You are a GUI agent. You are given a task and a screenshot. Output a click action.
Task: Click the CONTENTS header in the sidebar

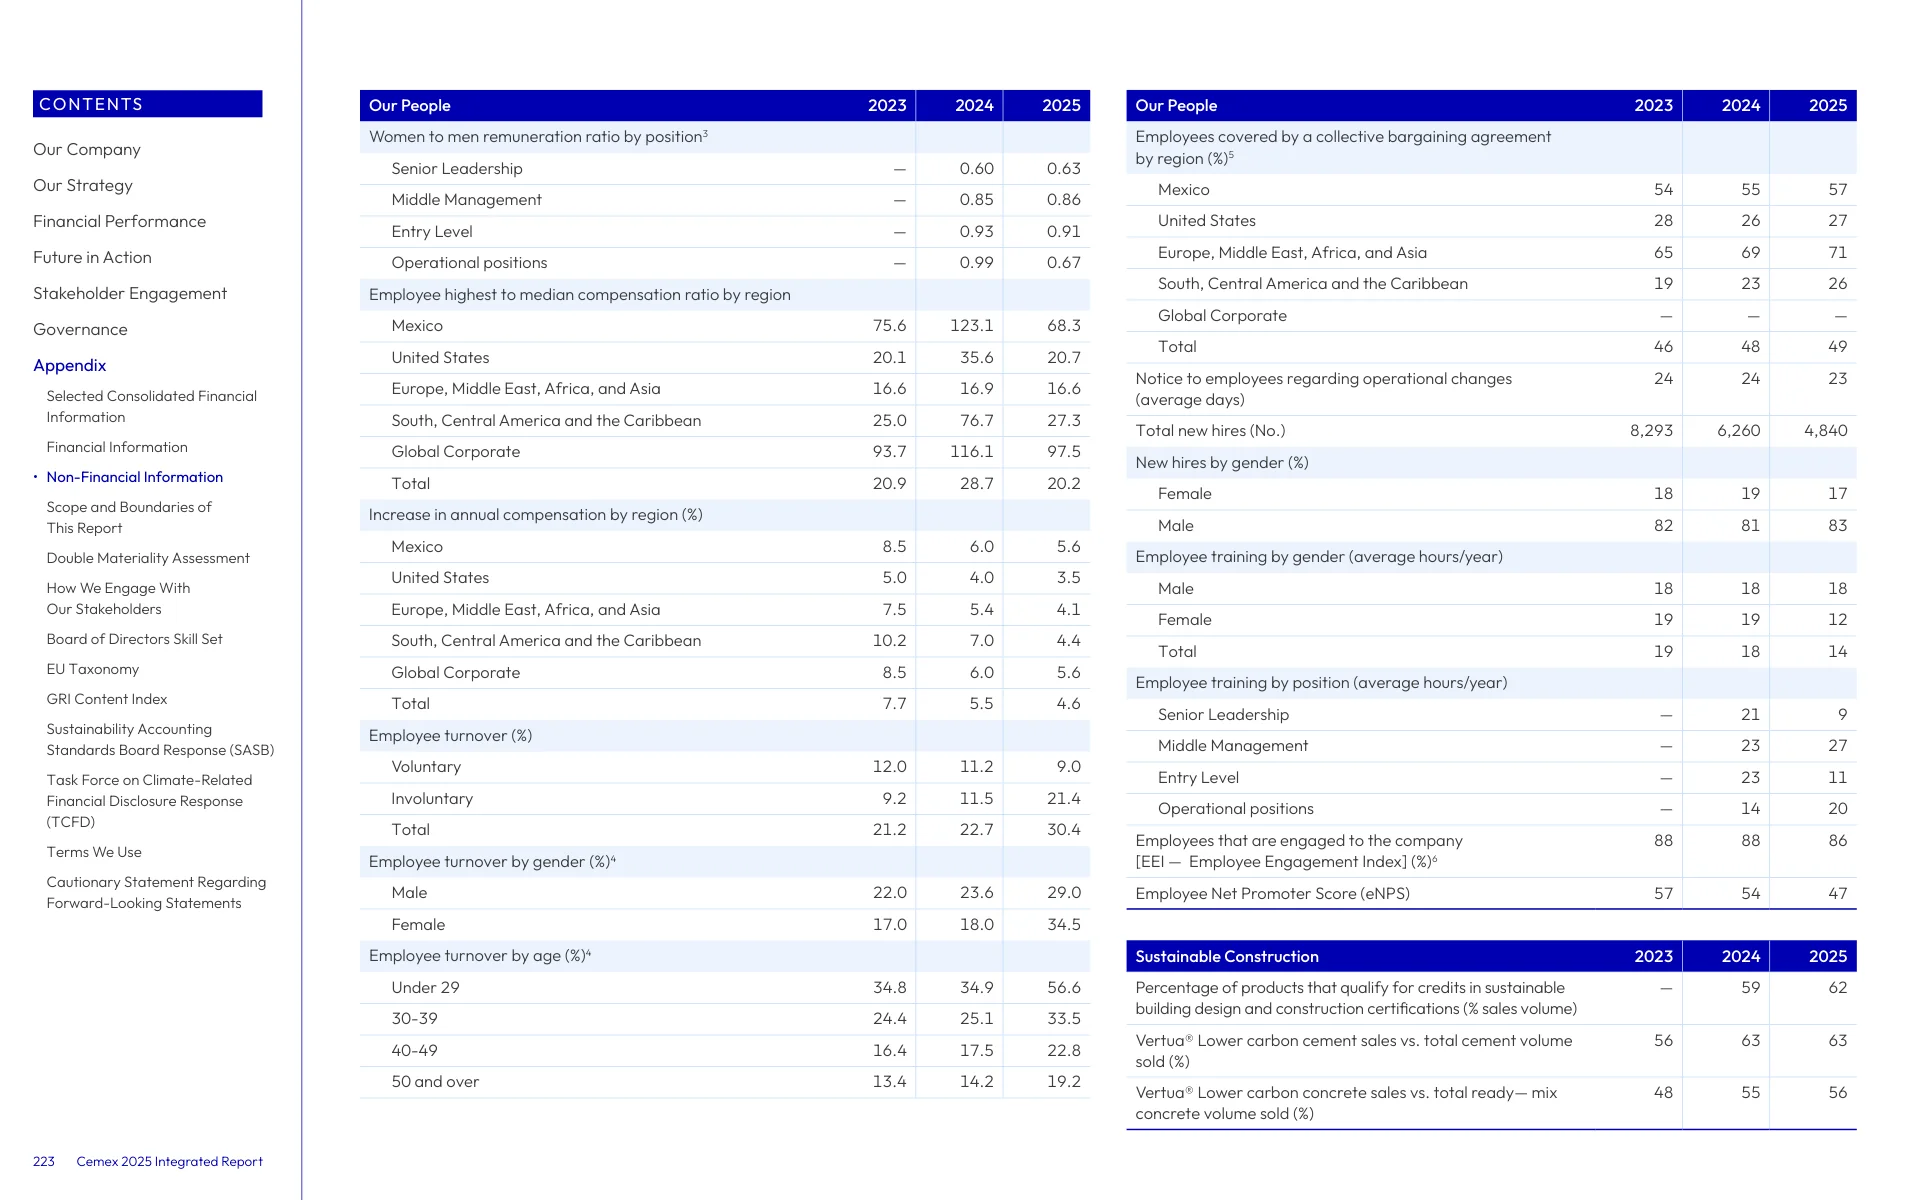[x=148, y=104]
